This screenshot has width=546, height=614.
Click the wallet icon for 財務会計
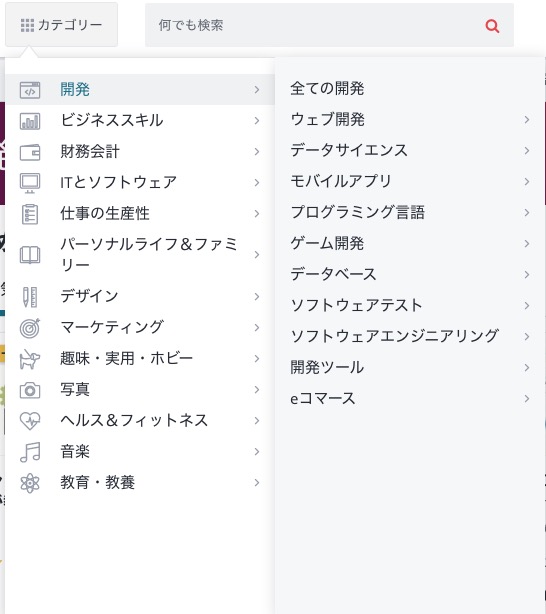pyautogui.click(x=30, y=152)
